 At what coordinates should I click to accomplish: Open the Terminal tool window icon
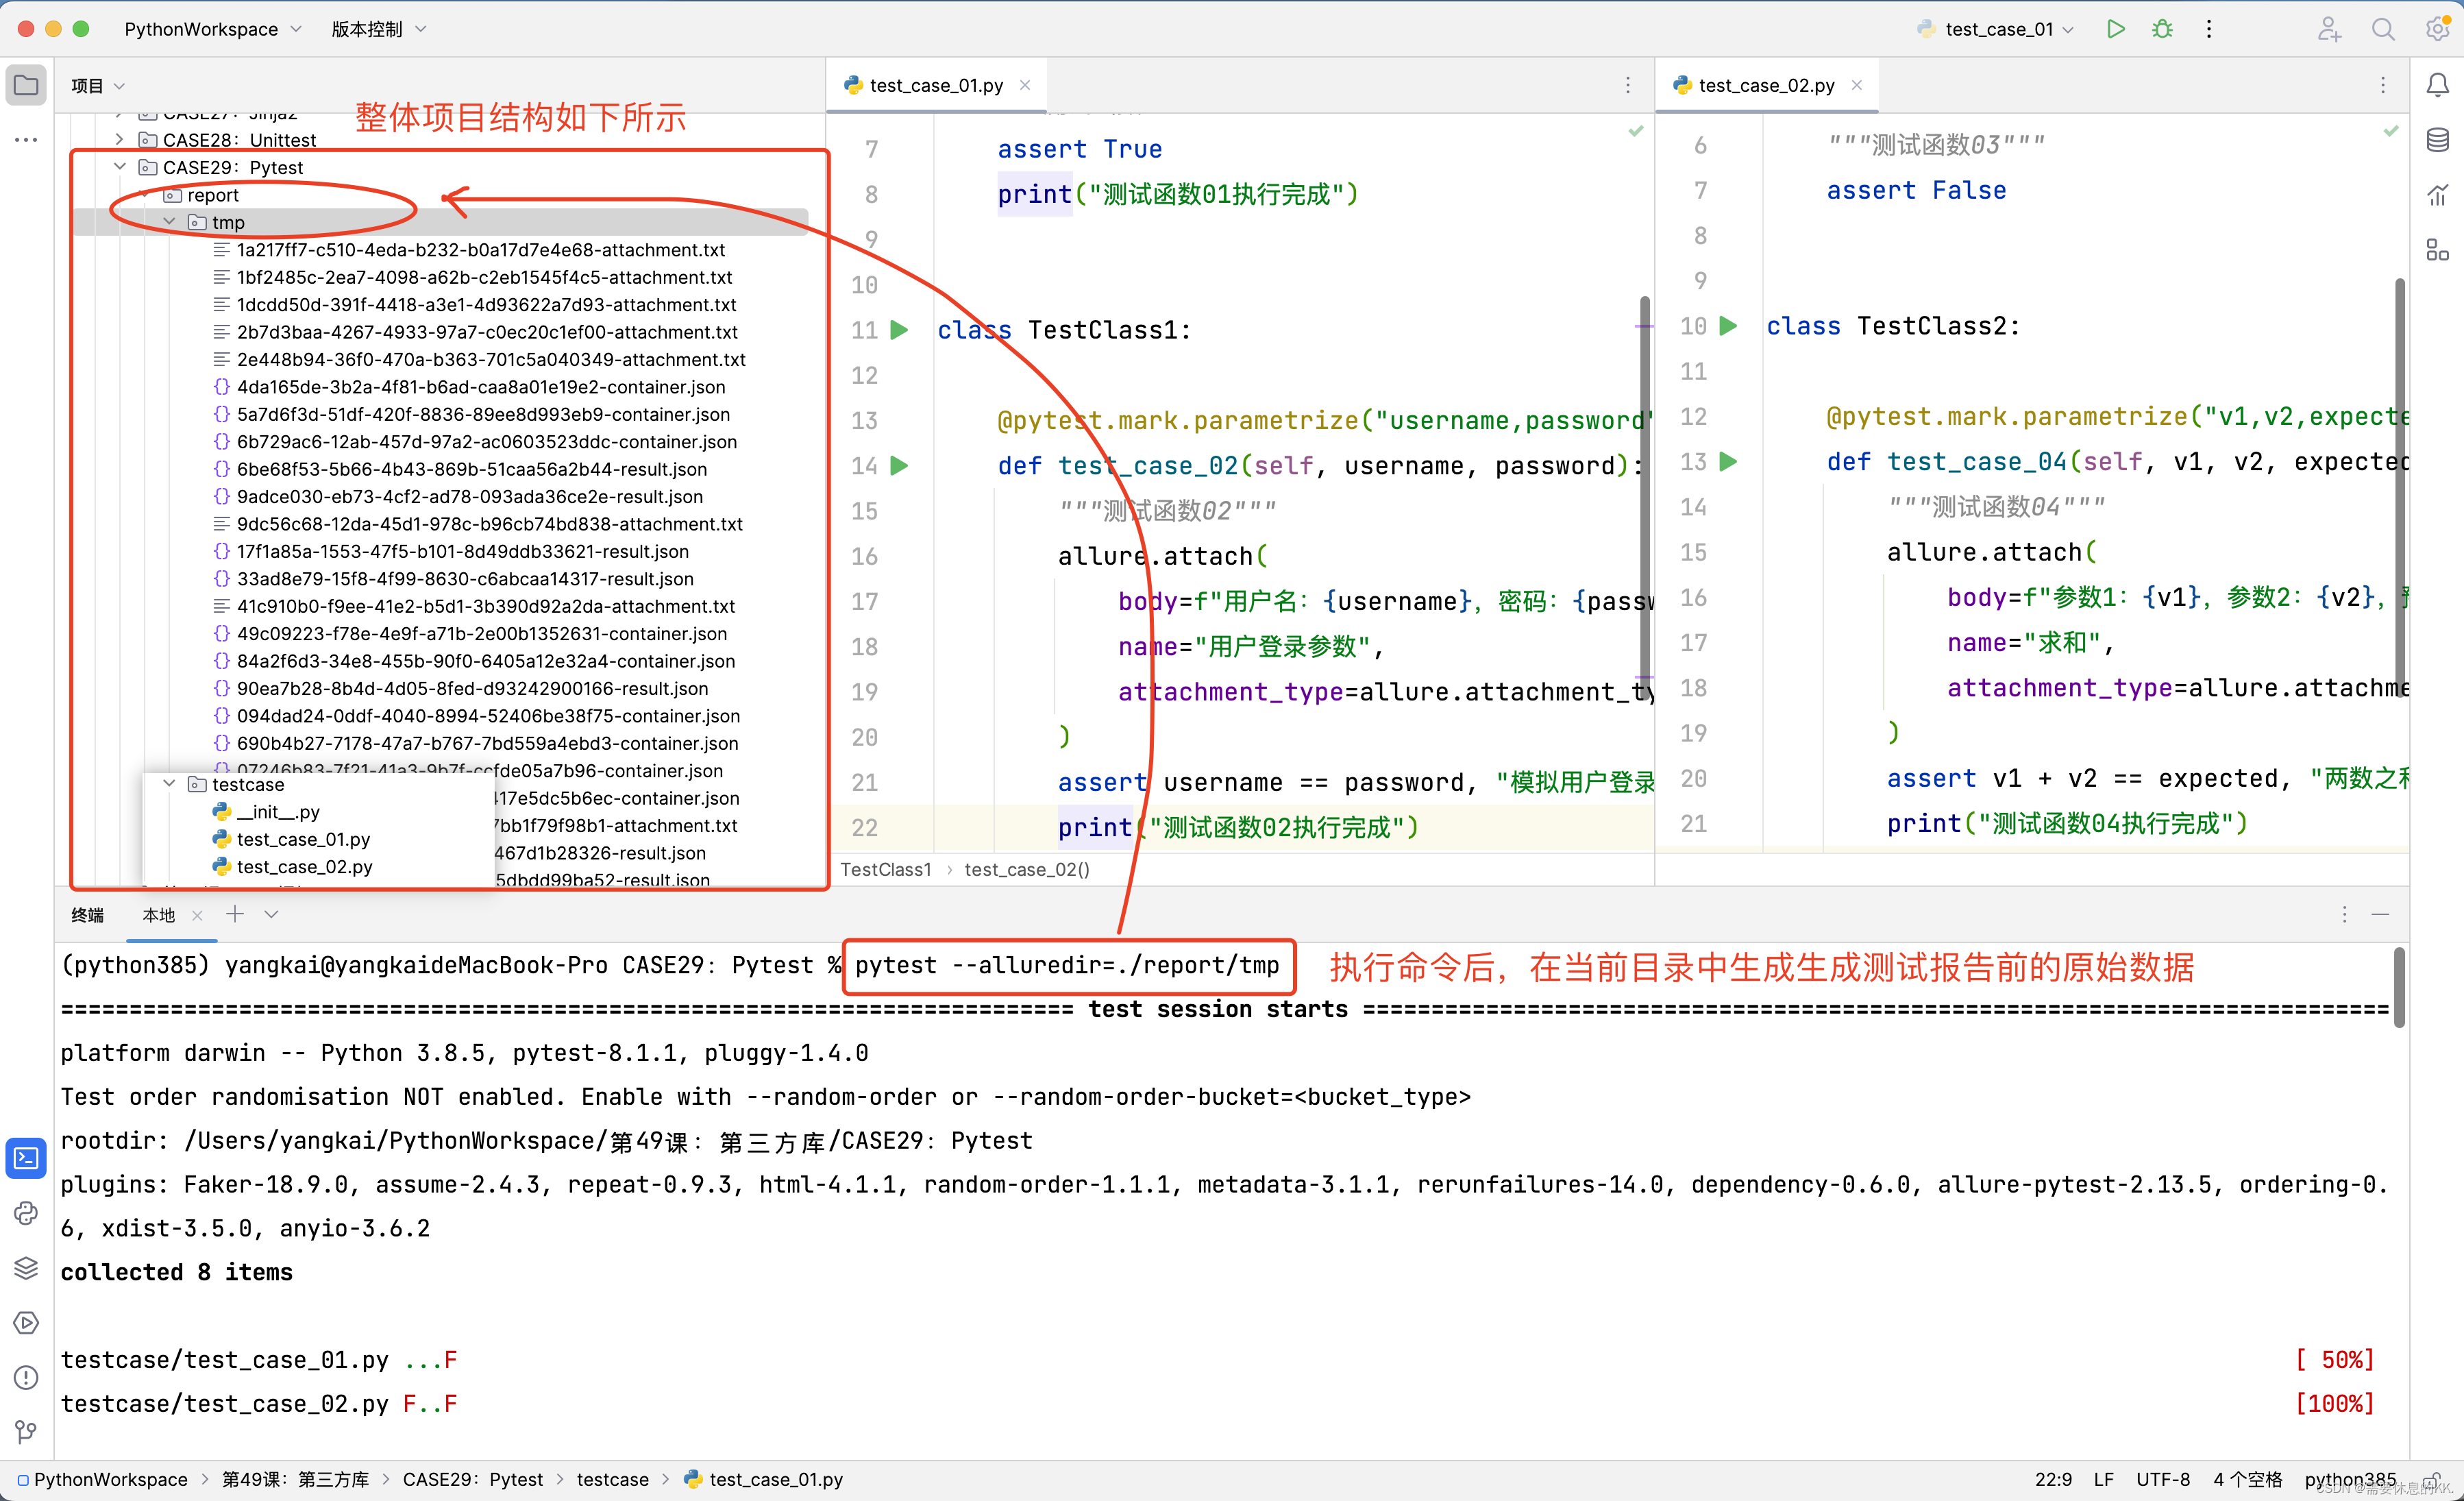tap(26, 1158)
